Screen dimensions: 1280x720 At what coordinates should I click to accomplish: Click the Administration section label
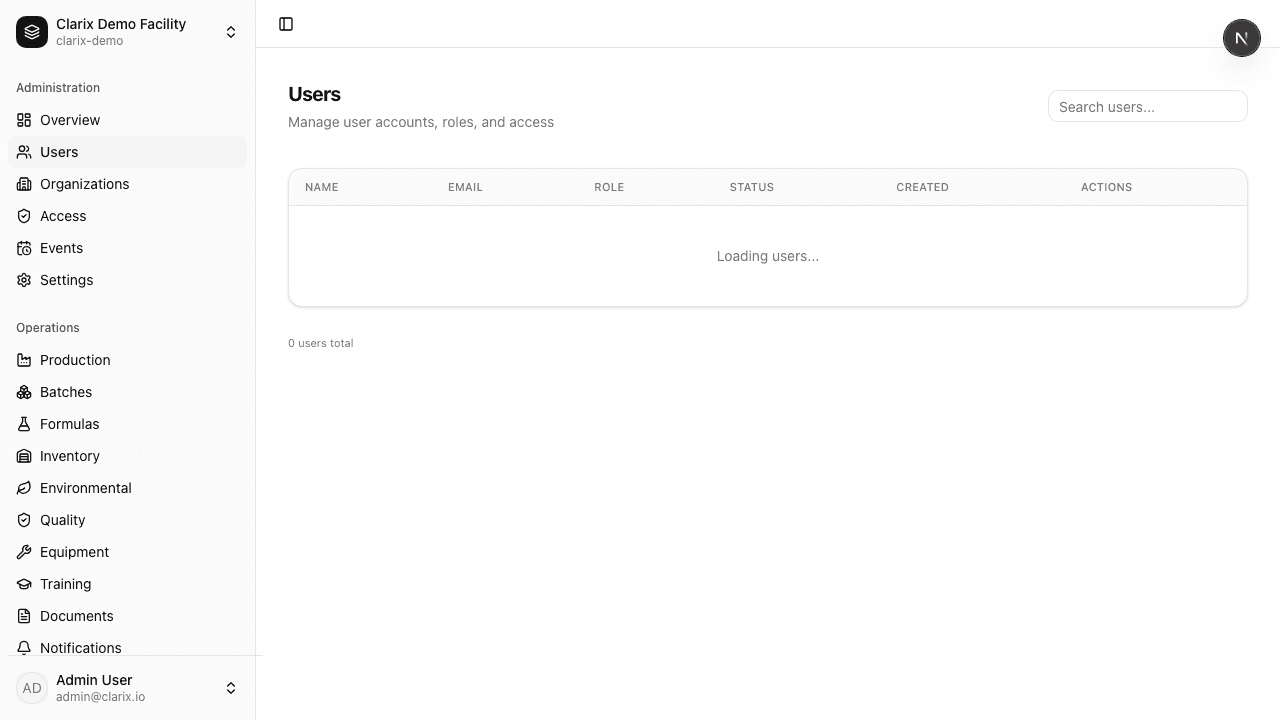(58, 88)
